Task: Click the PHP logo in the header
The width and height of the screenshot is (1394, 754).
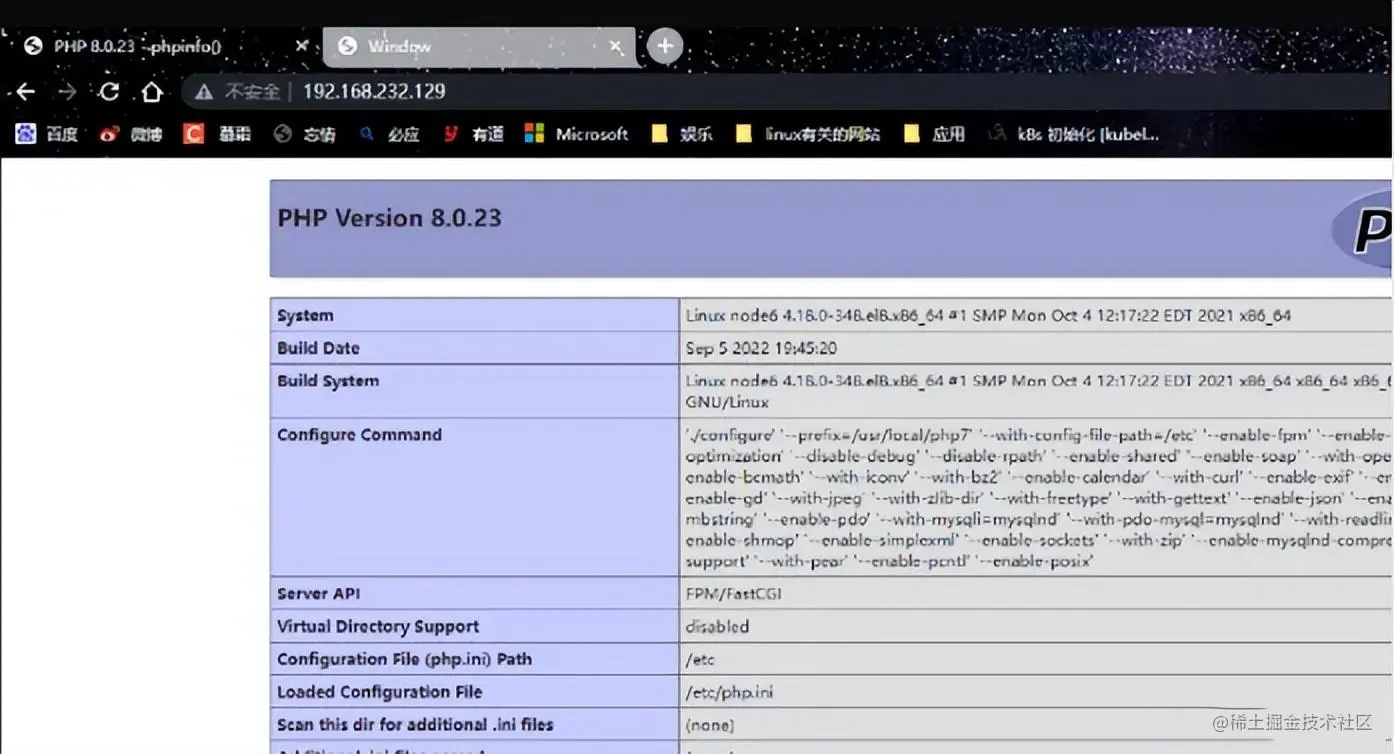Action: click(1362, 231)
